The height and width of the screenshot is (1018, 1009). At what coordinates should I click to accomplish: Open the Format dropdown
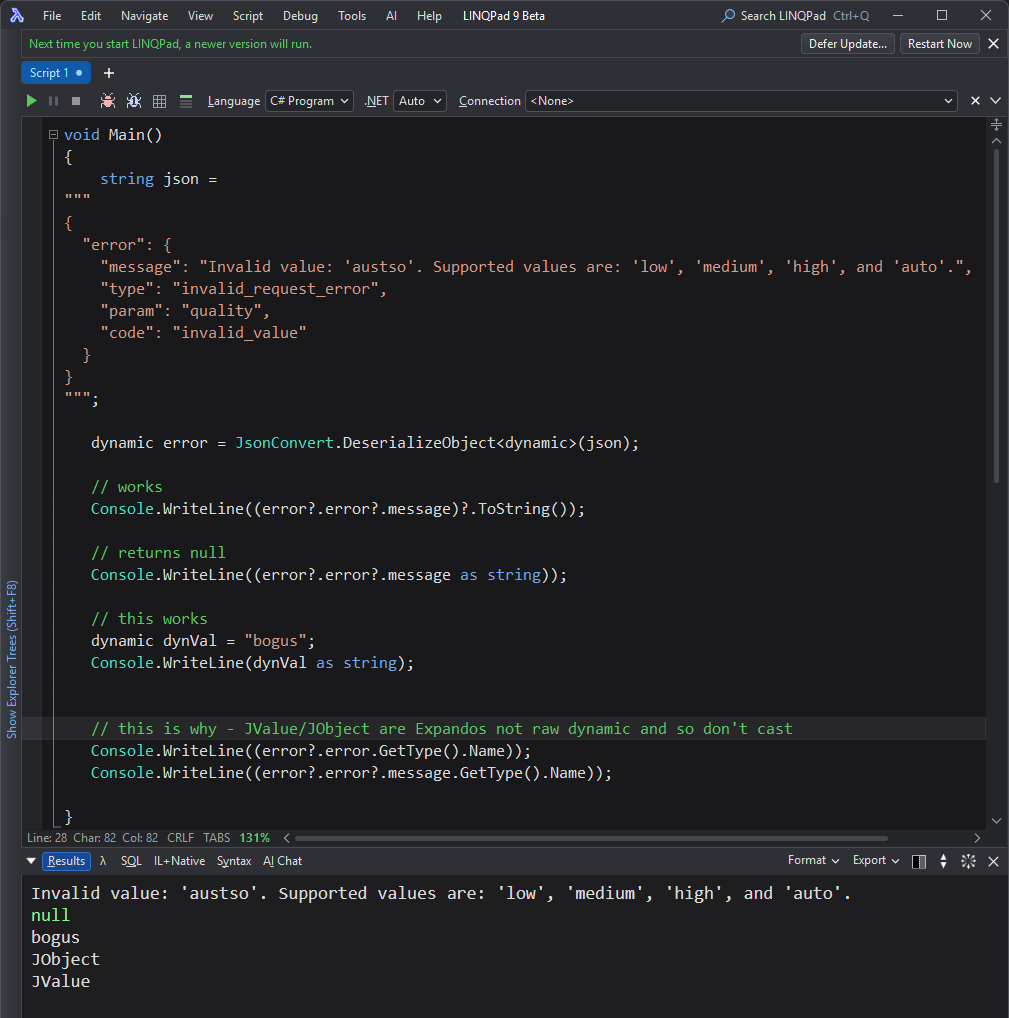point(814,860)
